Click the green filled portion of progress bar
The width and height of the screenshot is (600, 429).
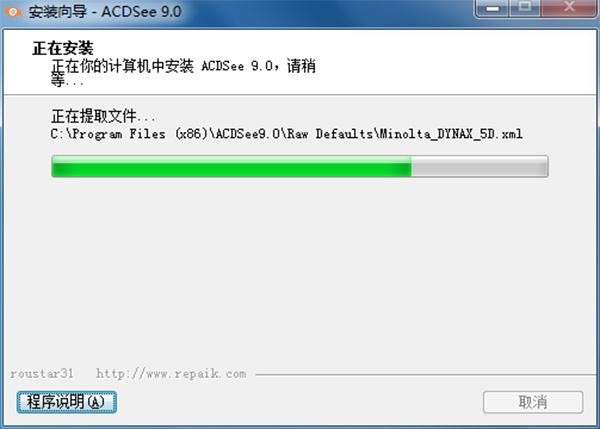click(232, 166)
